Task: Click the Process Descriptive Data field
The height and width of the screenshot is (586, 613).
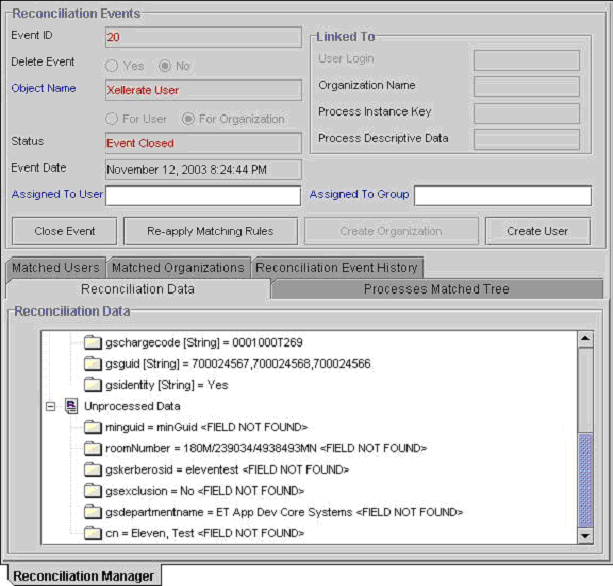Action: 527,140
